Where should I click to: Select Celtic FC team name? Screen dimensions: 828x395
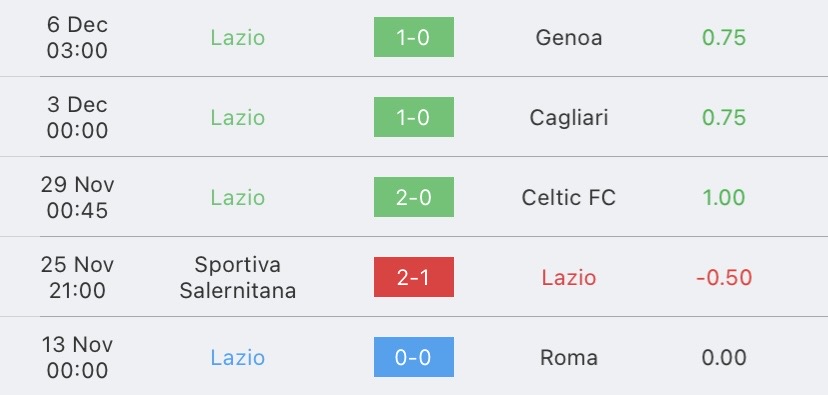coord(569,198)
